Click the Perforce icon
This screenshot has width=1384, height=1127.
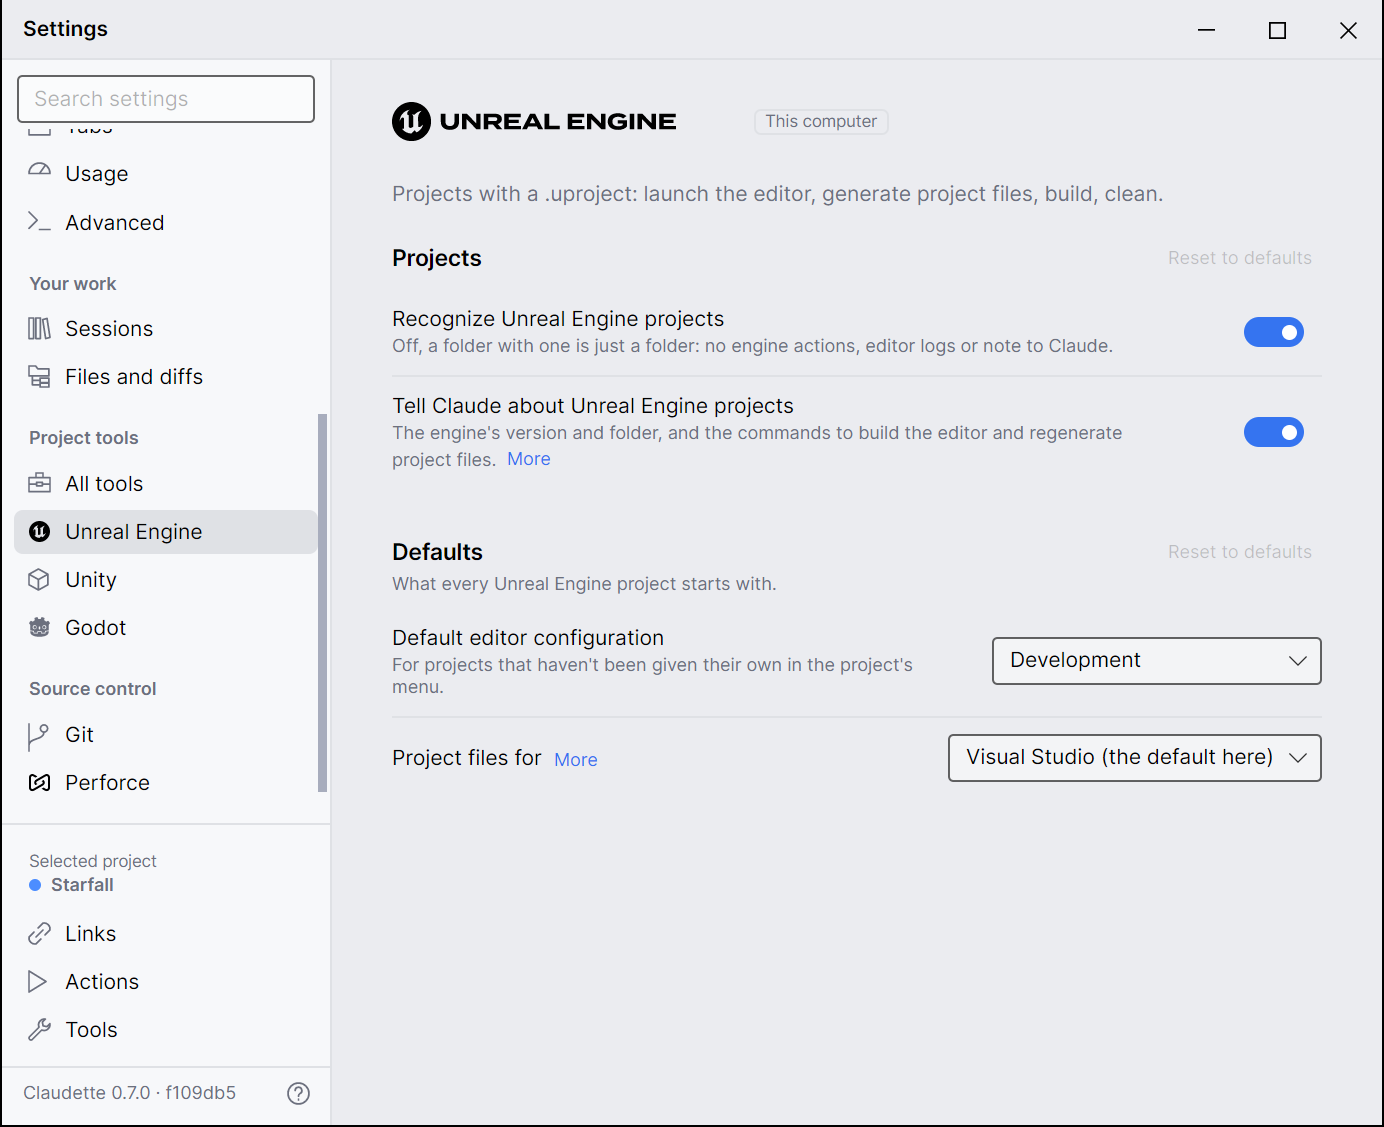(x=39, y=782)
